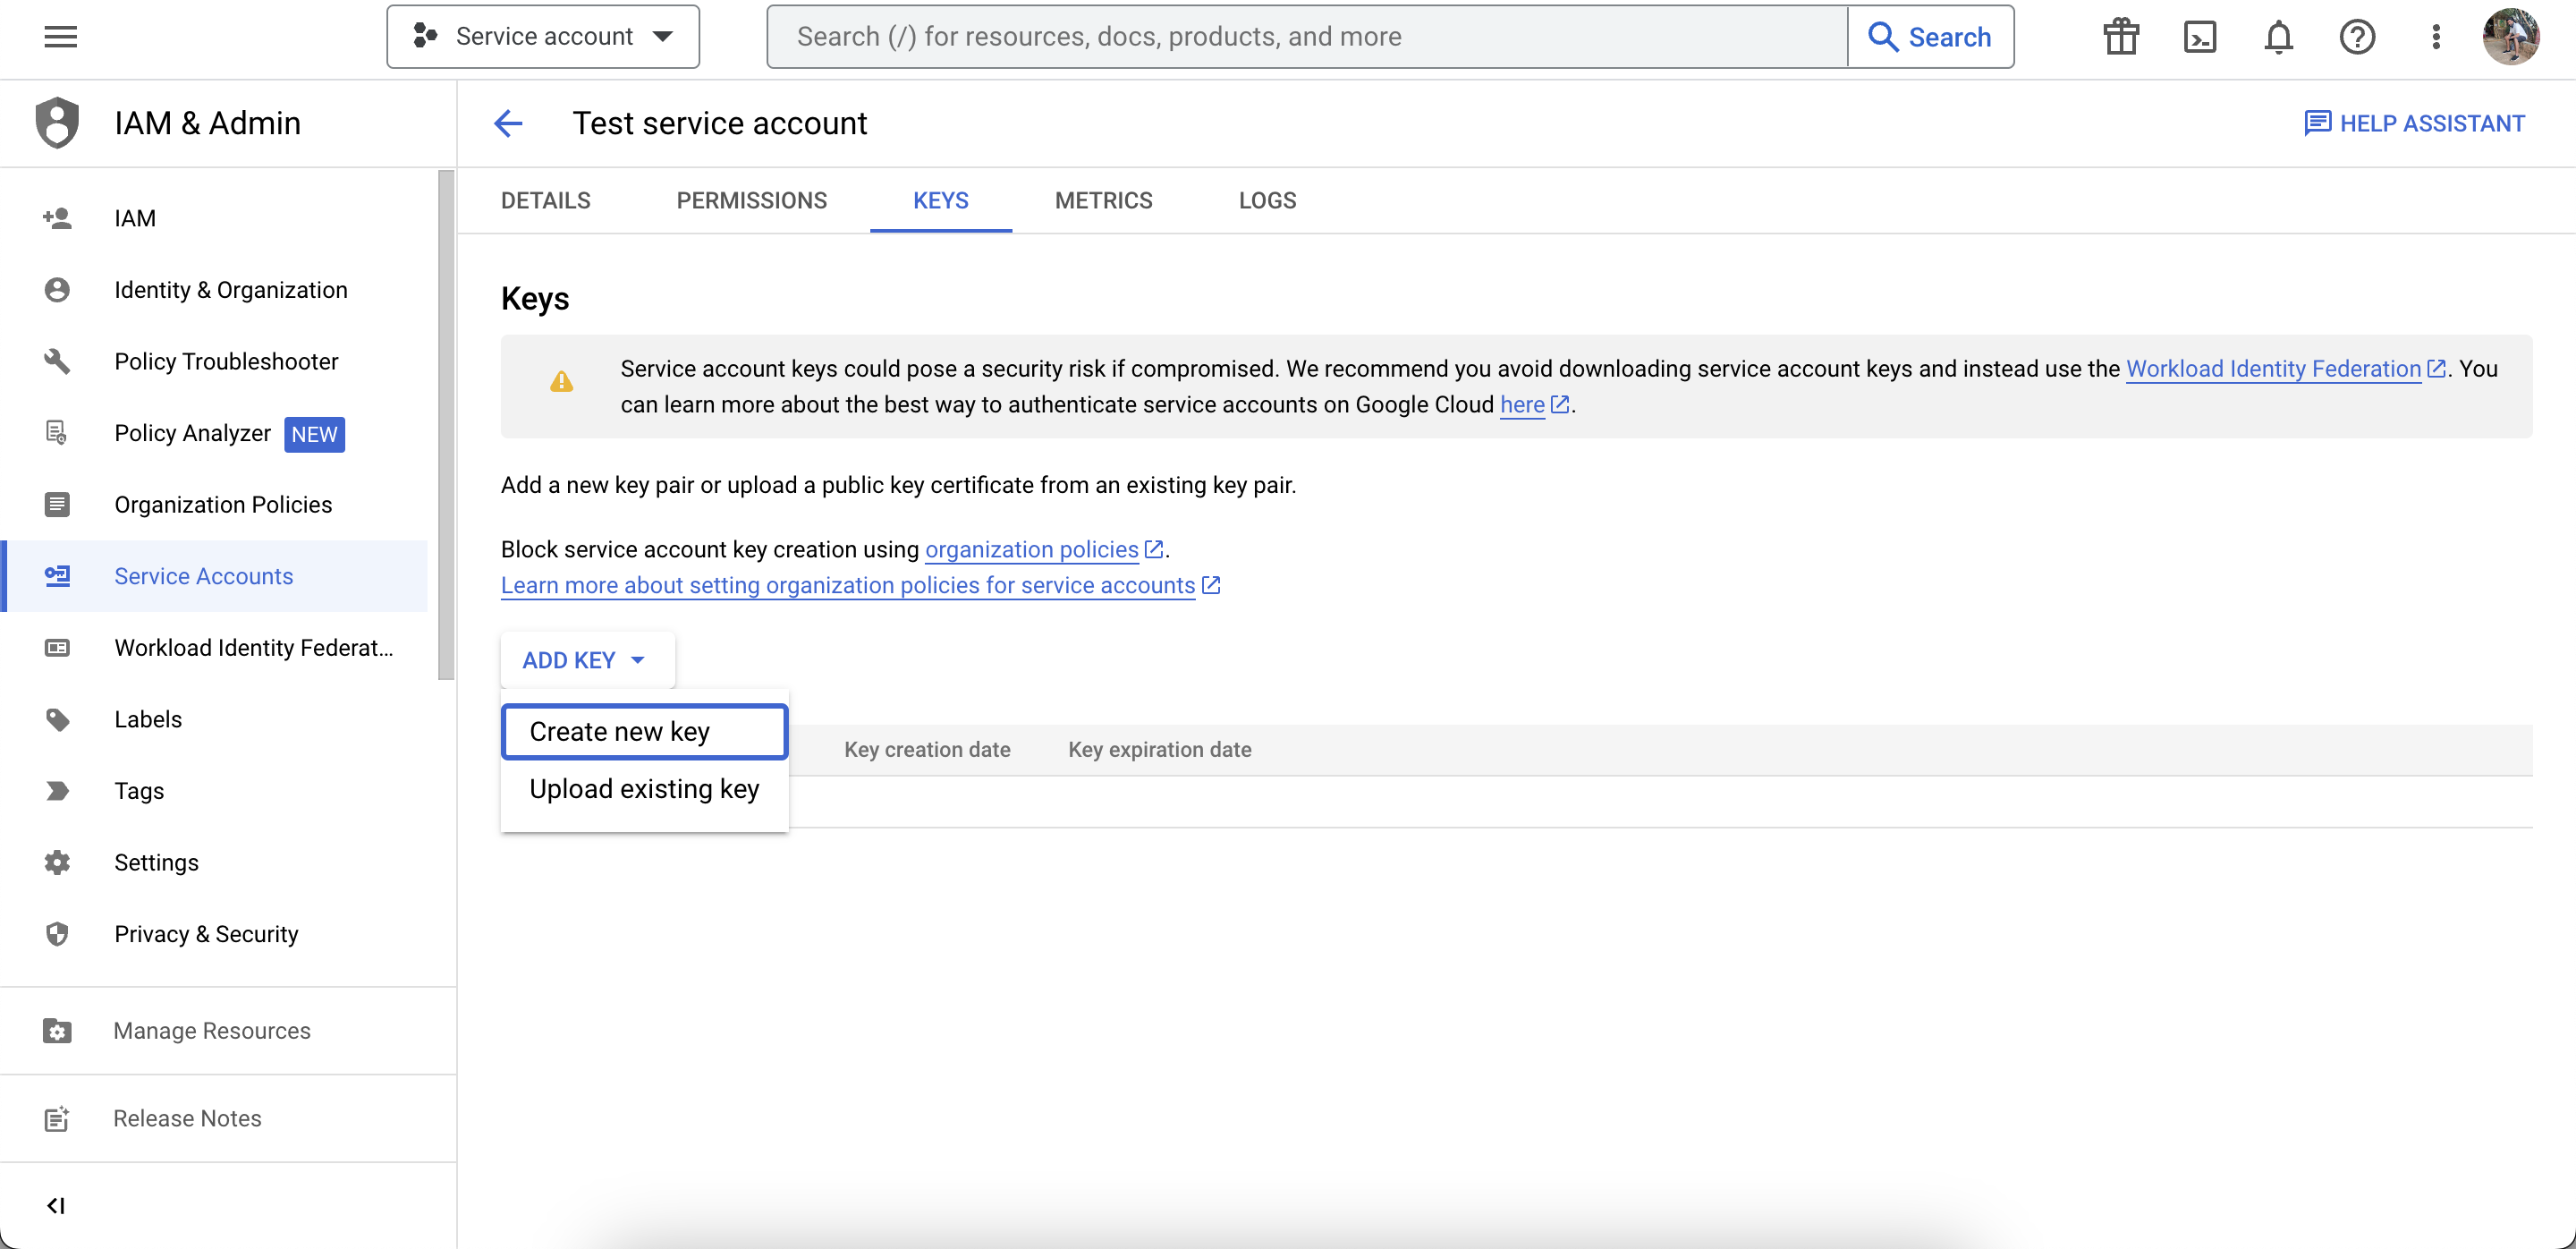
Task: Open Settings gear in sidebar
Action: click(214, 862)
